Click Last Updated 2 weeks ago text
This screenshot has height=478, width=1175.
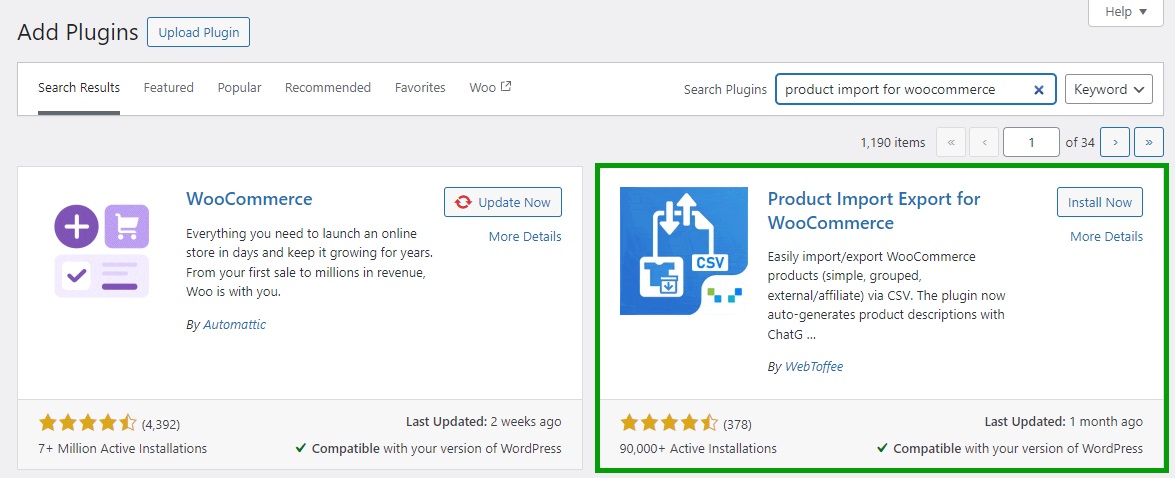pos(483,422)
